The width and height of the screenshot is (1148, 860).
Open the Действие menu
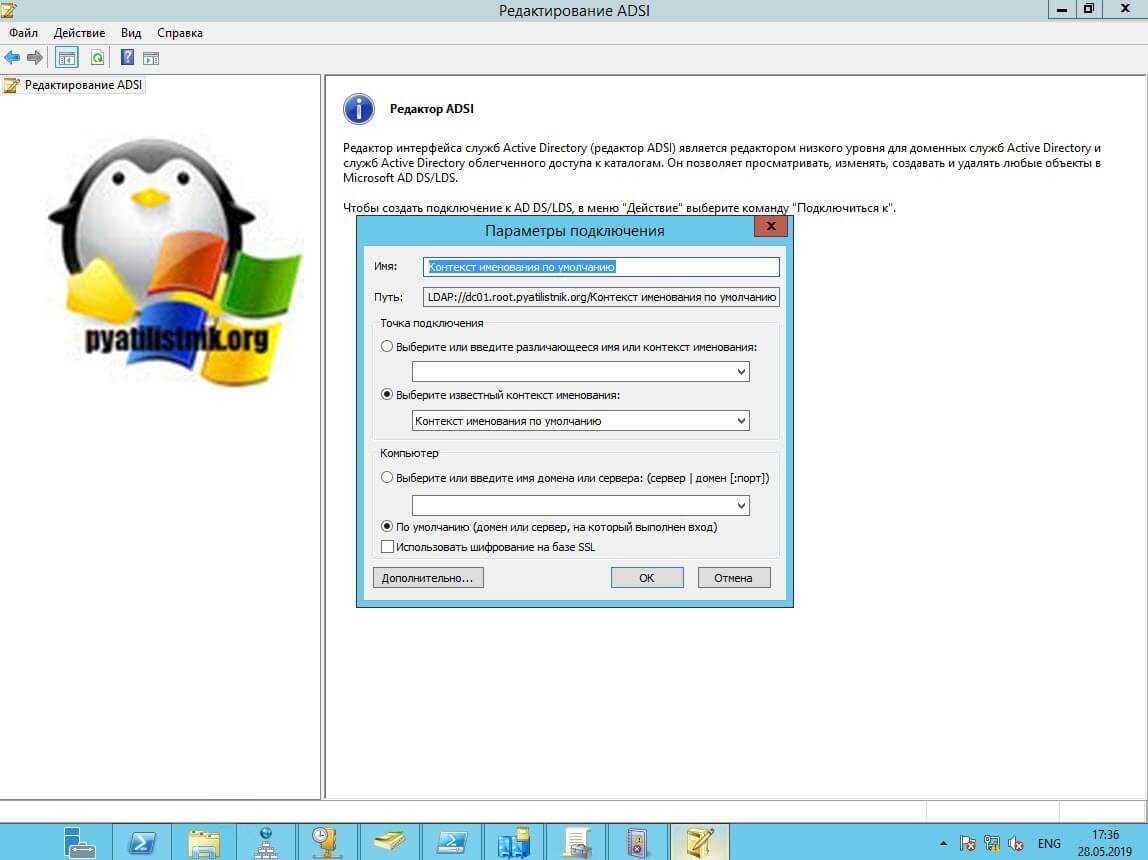coord(79,33)
